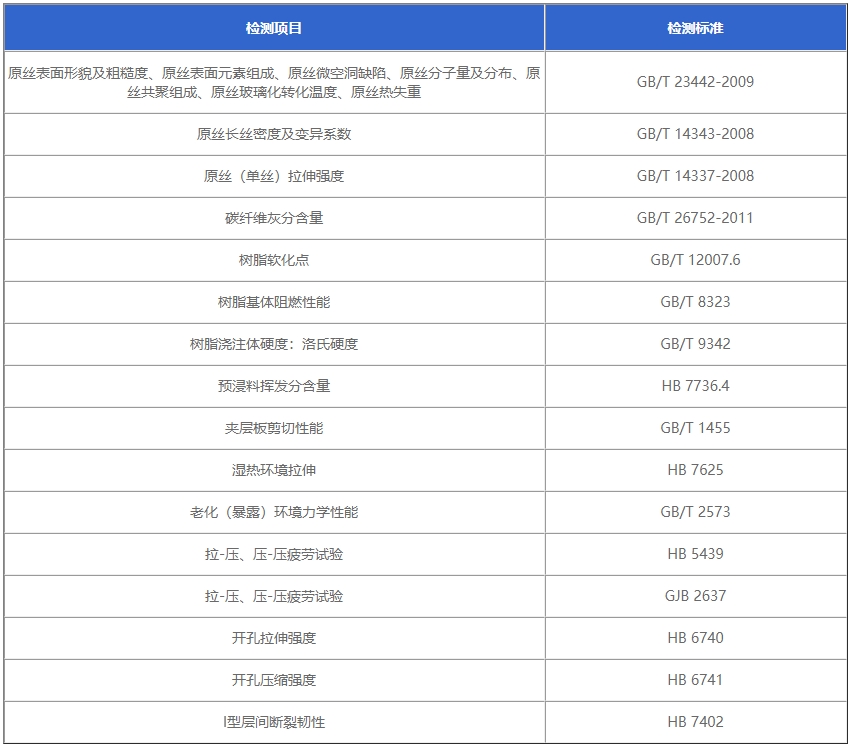The image size is (852, 746).
Task: Select the 原丝（单丝）拉伸强度 cell
Action: point(274,176)
